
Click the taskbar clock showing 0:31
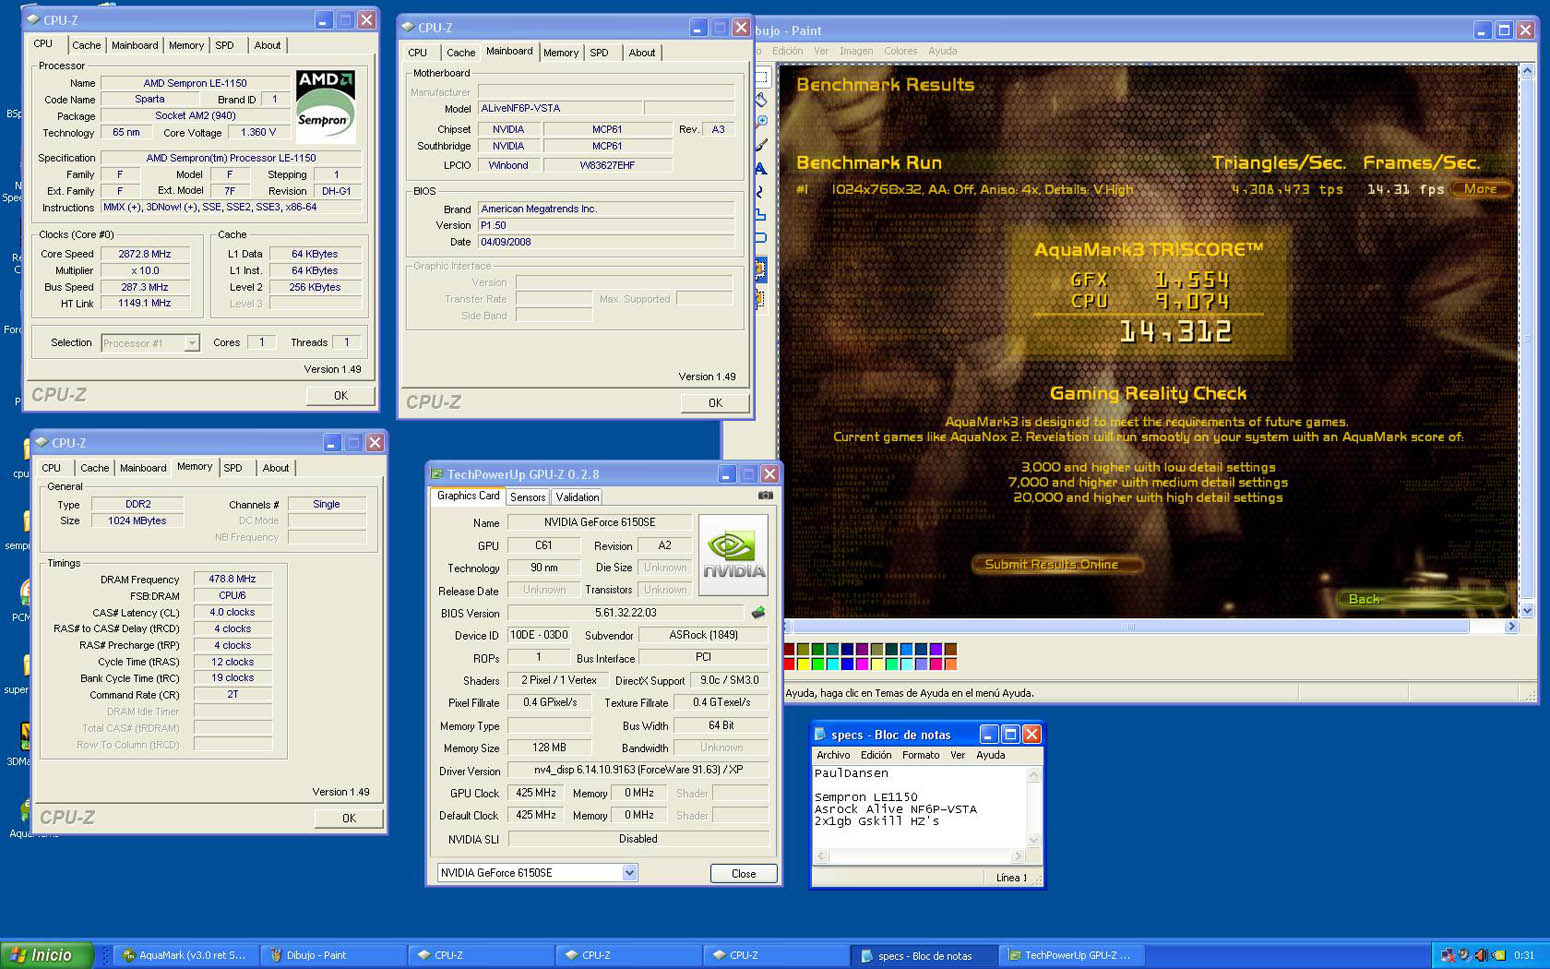pyautogui.click(x=1524, y=955)
